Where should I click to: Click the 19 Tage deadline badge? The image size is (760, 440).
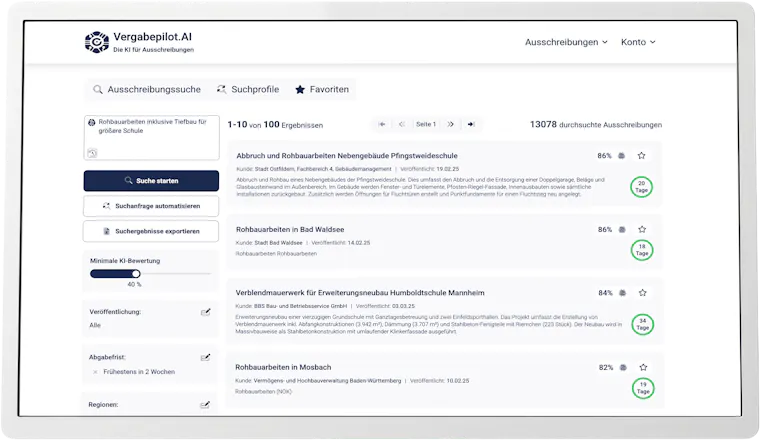[643, 388]
